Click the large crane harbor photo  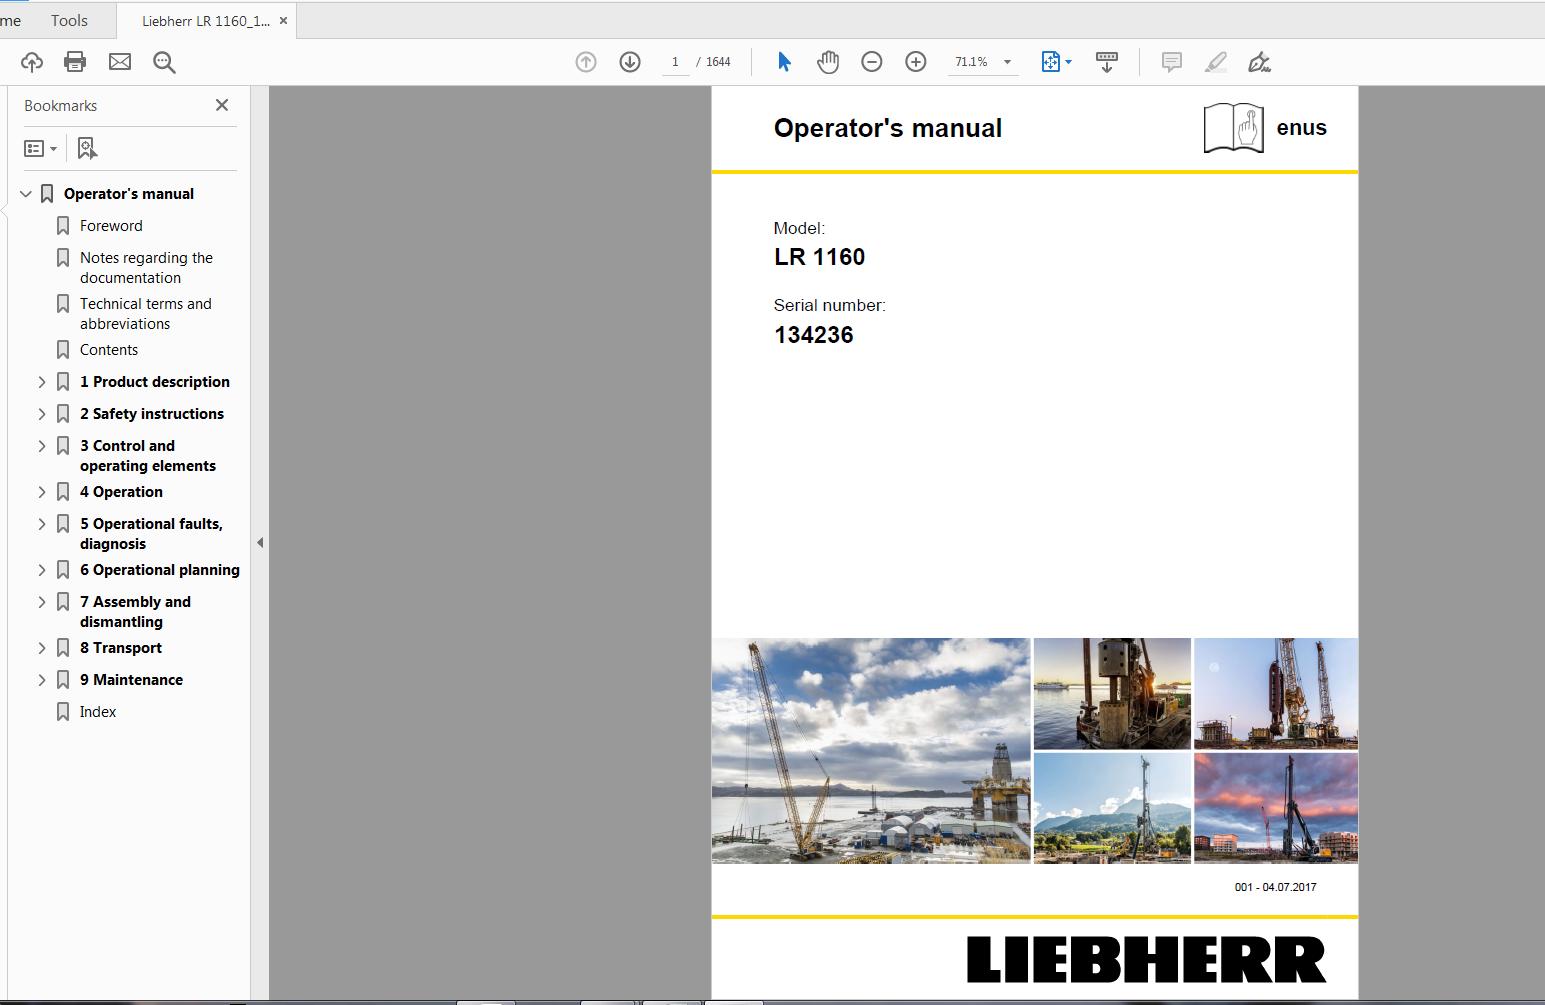pyautogui.click(x=871, y=751)
